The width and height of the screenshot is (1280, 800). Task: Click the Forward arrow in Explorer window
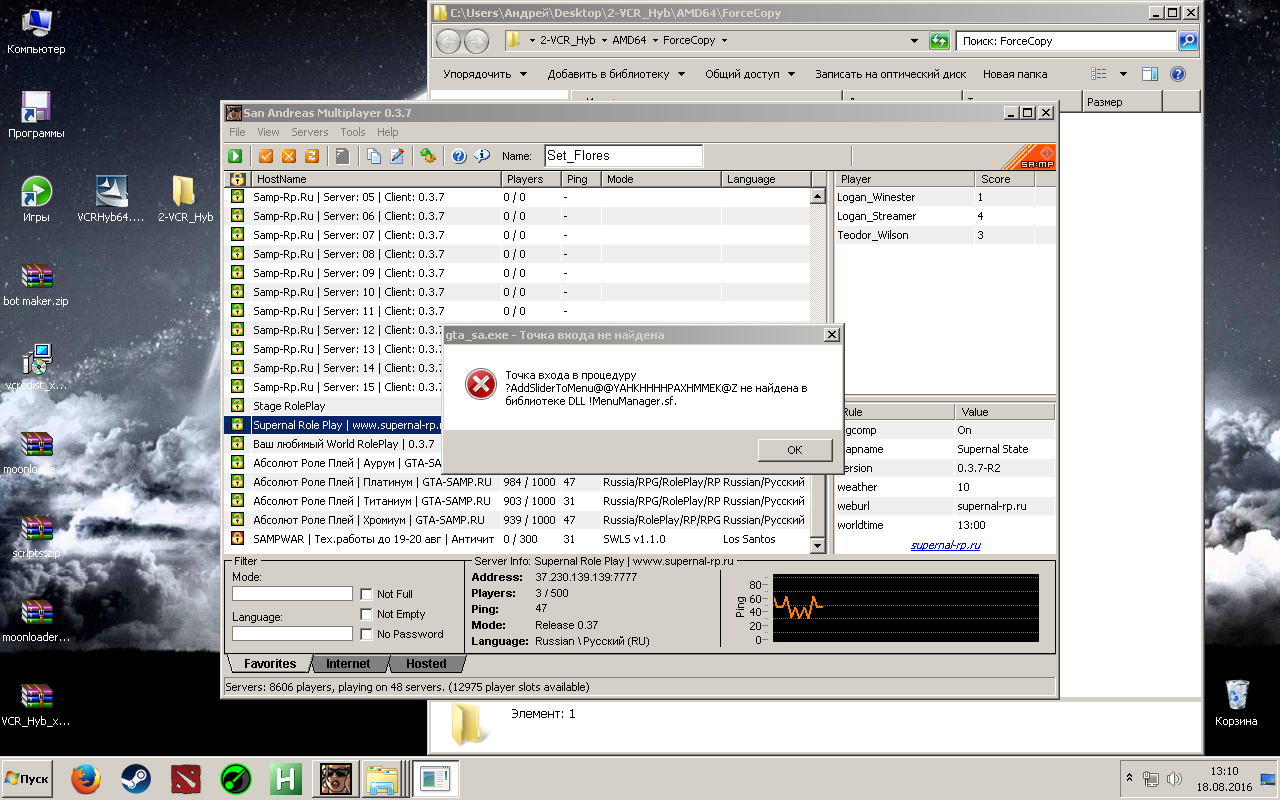[477, 41]
